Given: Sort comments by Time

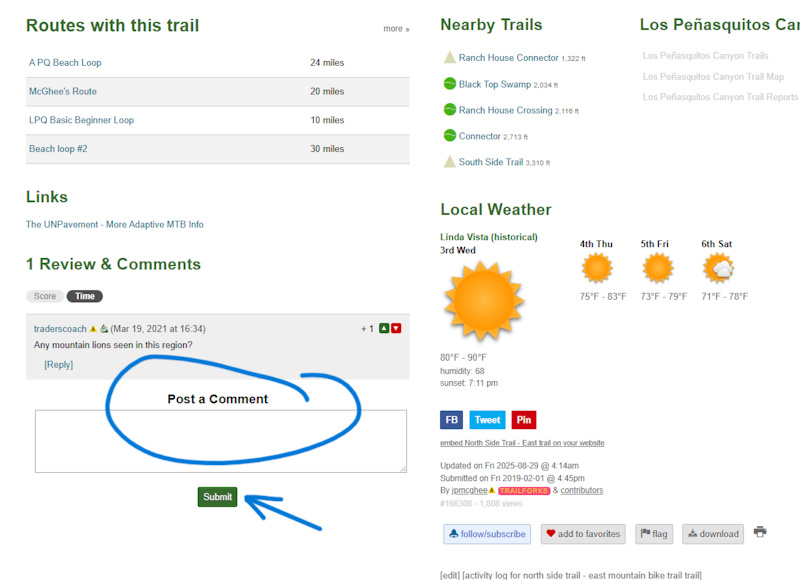Looking at the screenshot, I should [85, 296].
